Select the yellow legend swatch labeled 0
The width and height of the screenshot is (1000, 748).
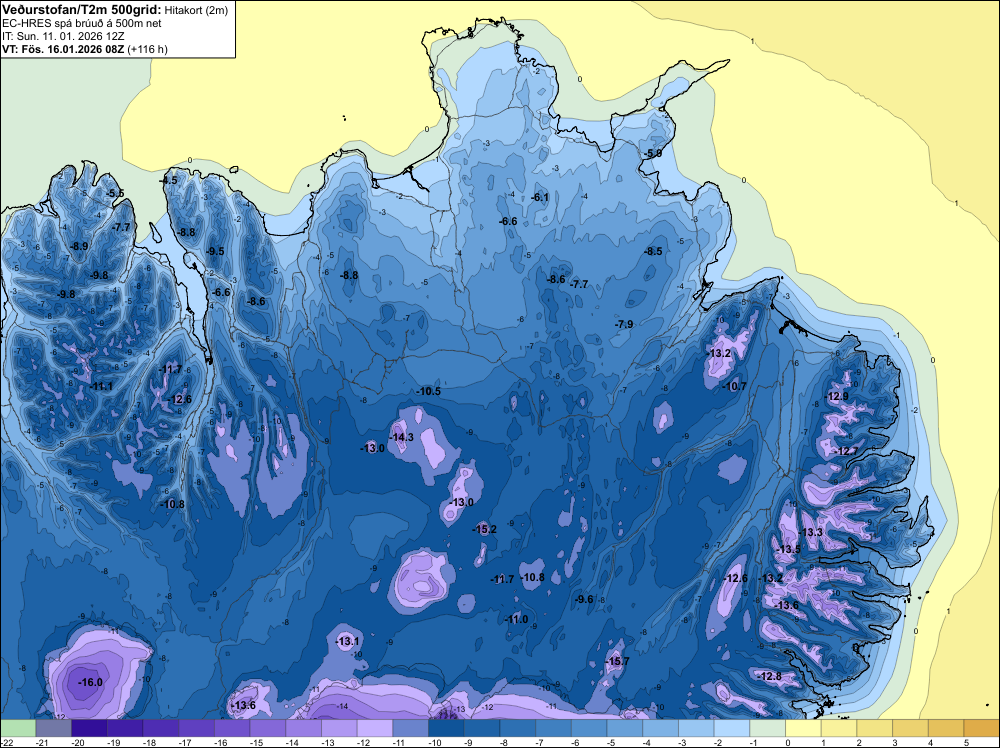coord(804,728)
